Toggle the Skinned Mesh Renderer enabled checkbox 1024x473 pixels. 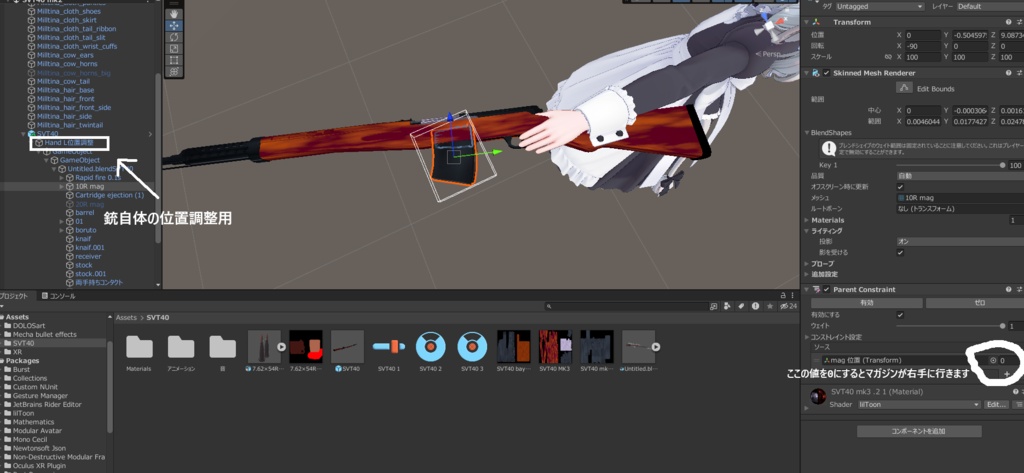click(x=827, y=73)
